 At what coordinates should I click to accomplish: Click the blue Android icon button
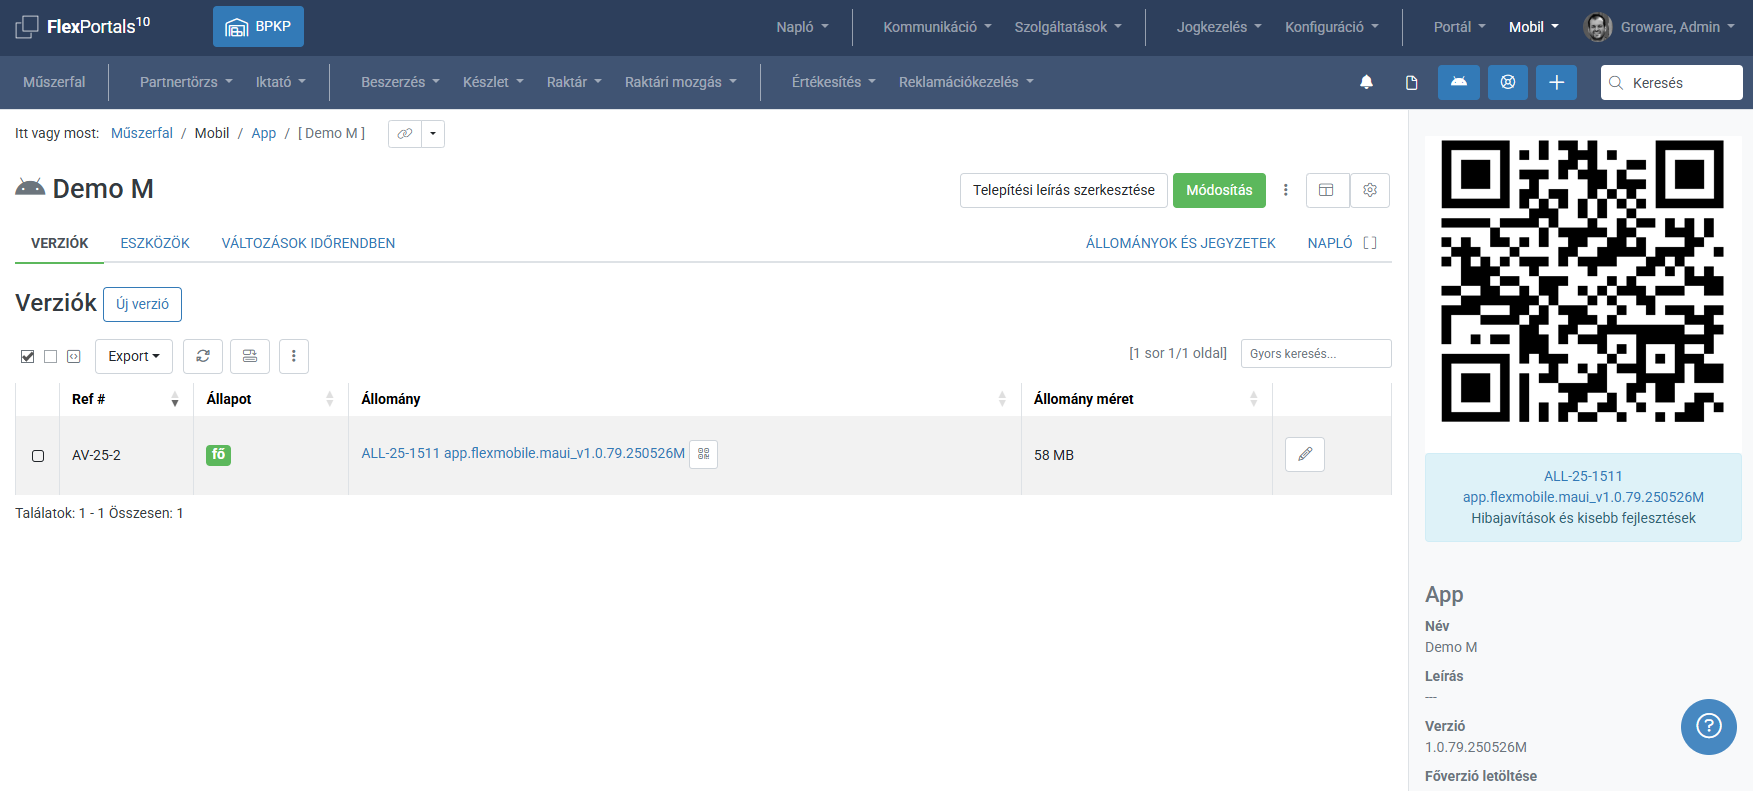point(1459,82)
